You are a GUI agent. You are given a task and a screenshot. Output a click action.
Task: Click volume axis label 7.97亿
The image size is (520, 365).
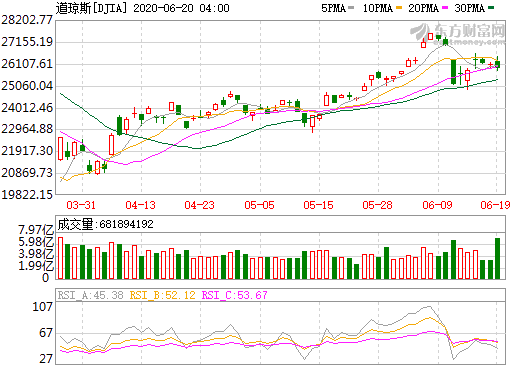(x=36, y=230)
